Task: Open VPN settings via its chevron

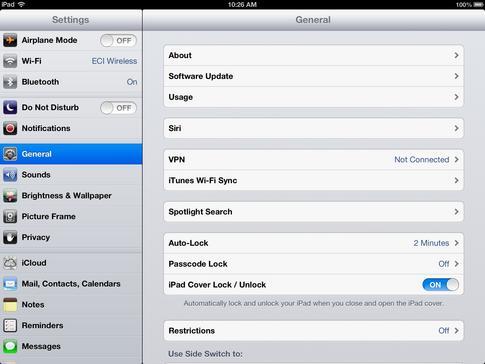Action: click(456, 160)
